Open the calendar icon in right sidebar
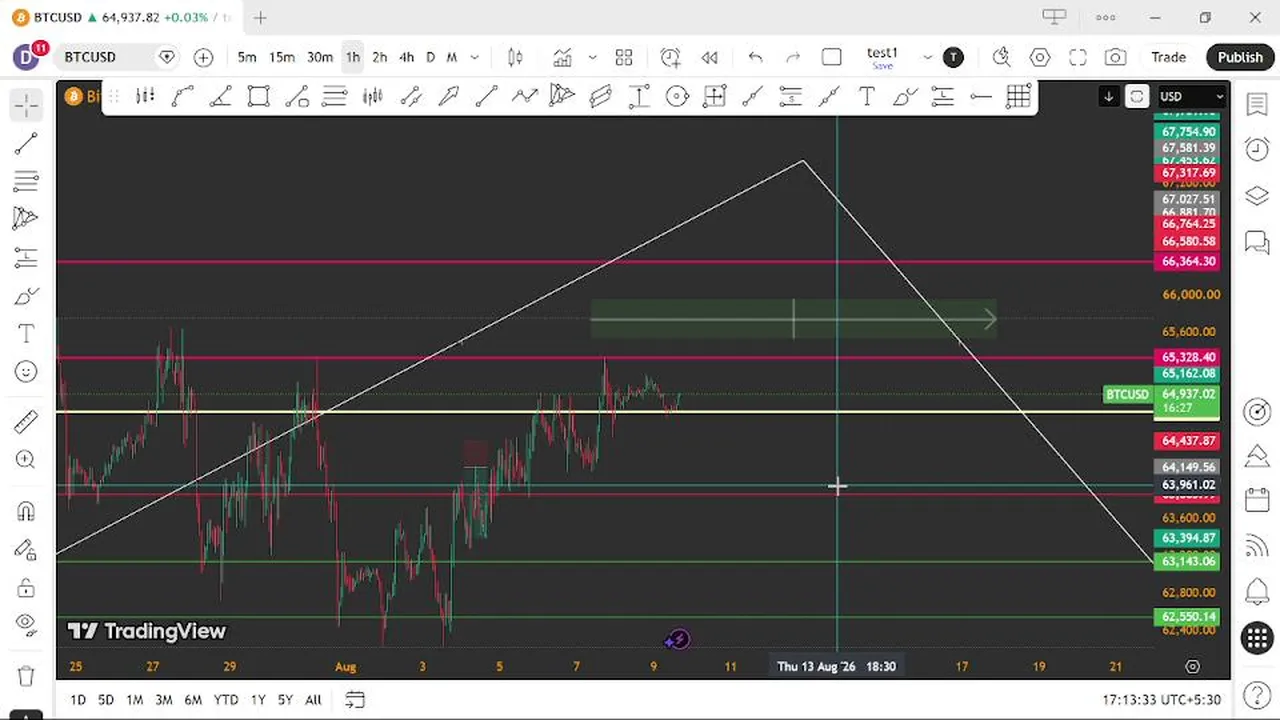The height and width of the screenshot is (720, 1280). coord(1257,500)
